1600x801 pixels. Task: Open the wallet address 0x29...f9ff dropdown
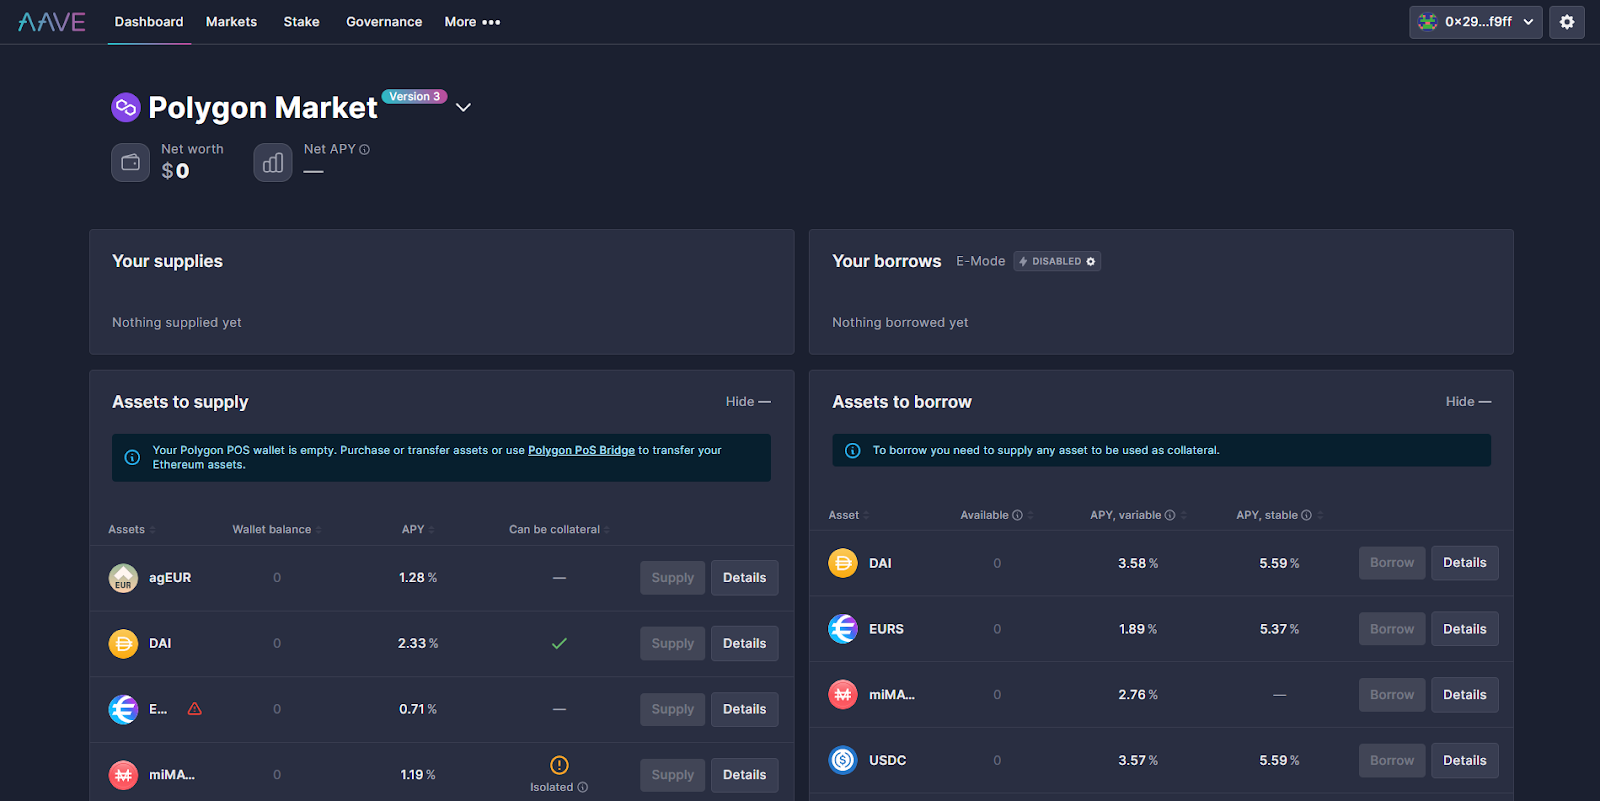tap(1475, 22)
